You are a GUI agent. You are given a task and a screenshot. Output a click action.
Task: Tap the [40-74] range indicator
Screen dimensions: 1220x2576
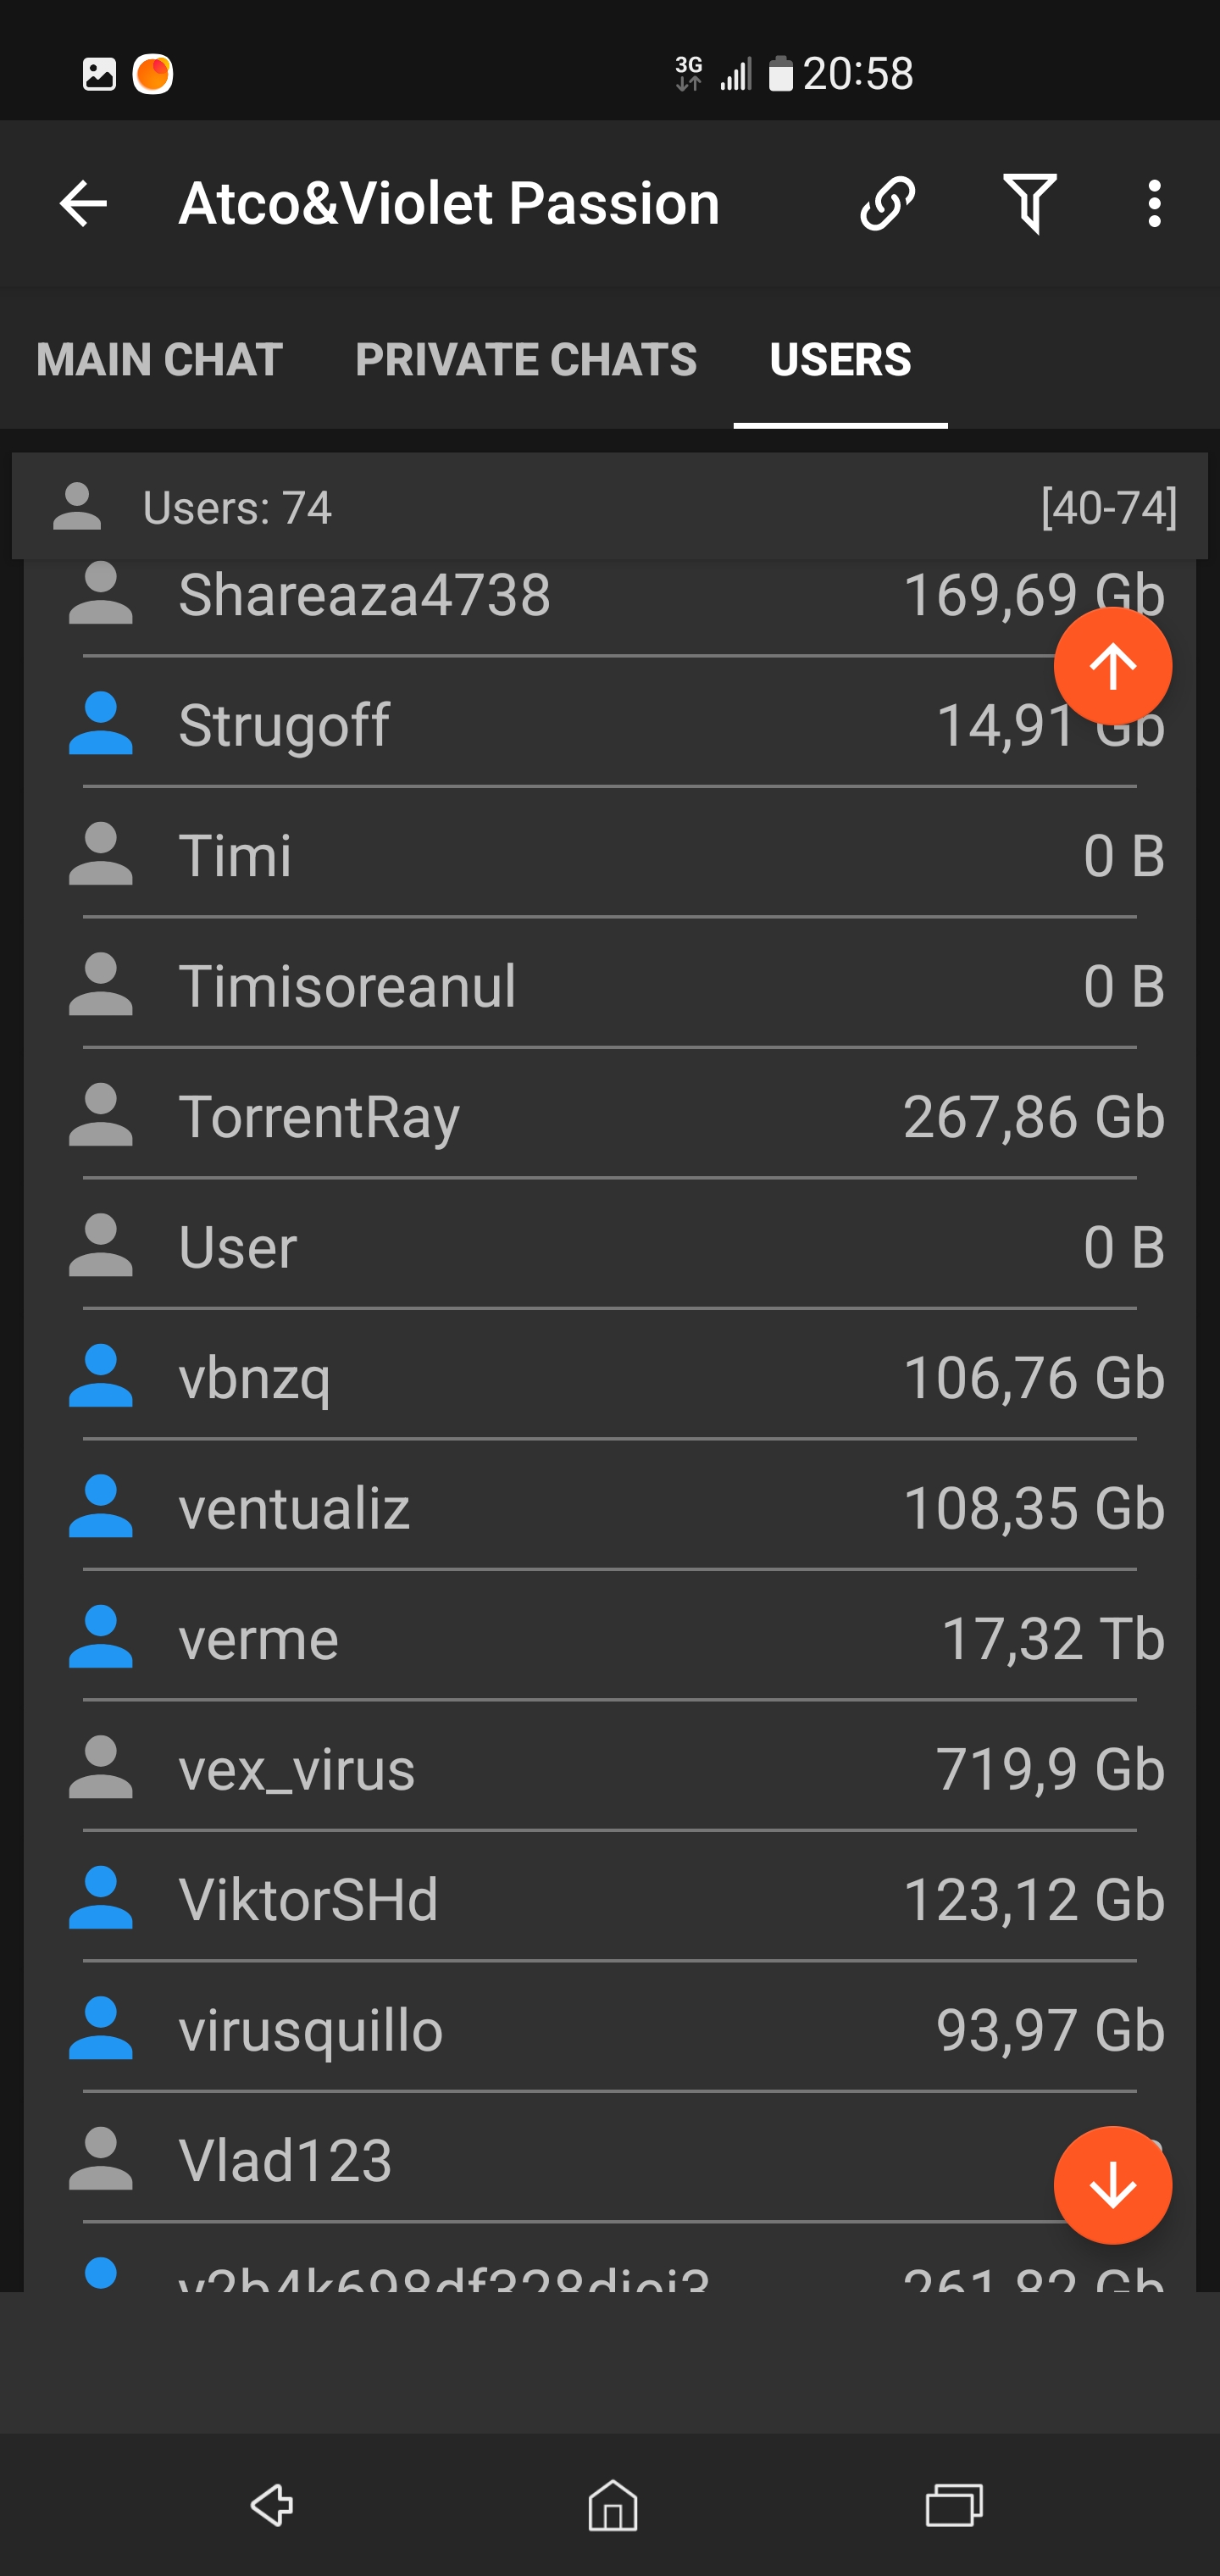(x=1108, y=508)
